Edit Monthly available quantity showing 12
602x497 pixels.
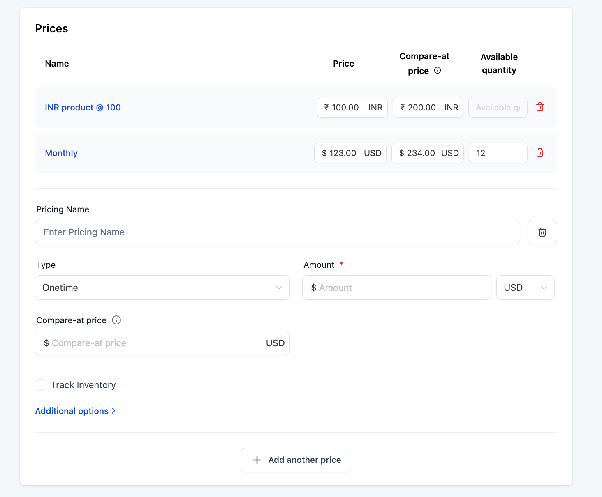coord(498,153)
